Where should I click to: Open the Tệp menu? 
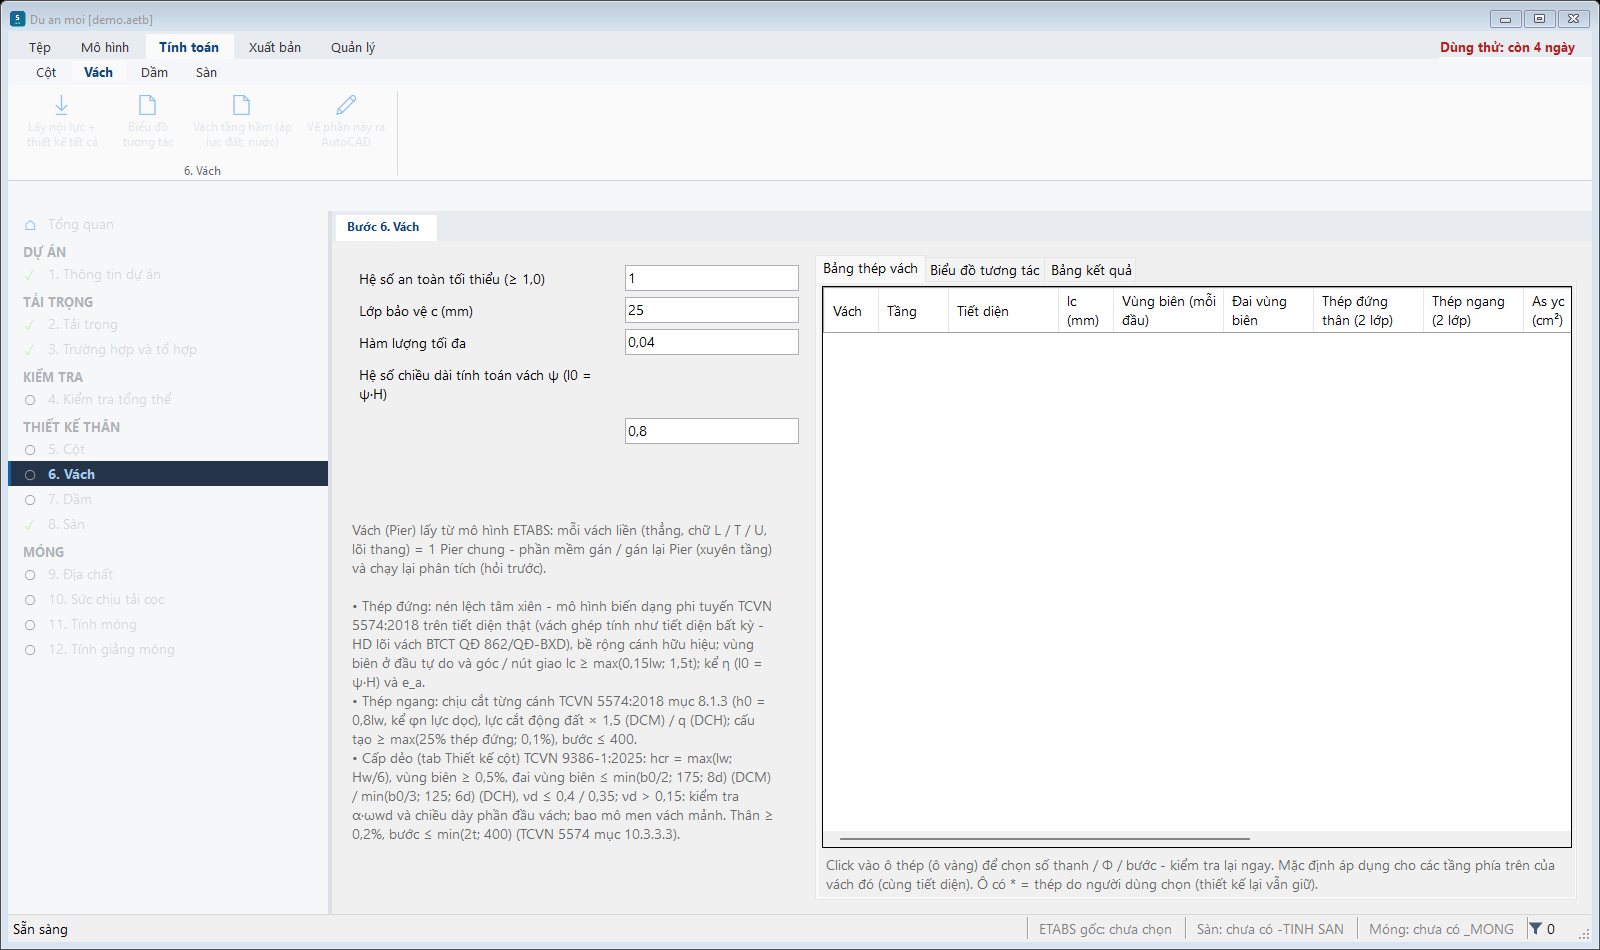40,47
